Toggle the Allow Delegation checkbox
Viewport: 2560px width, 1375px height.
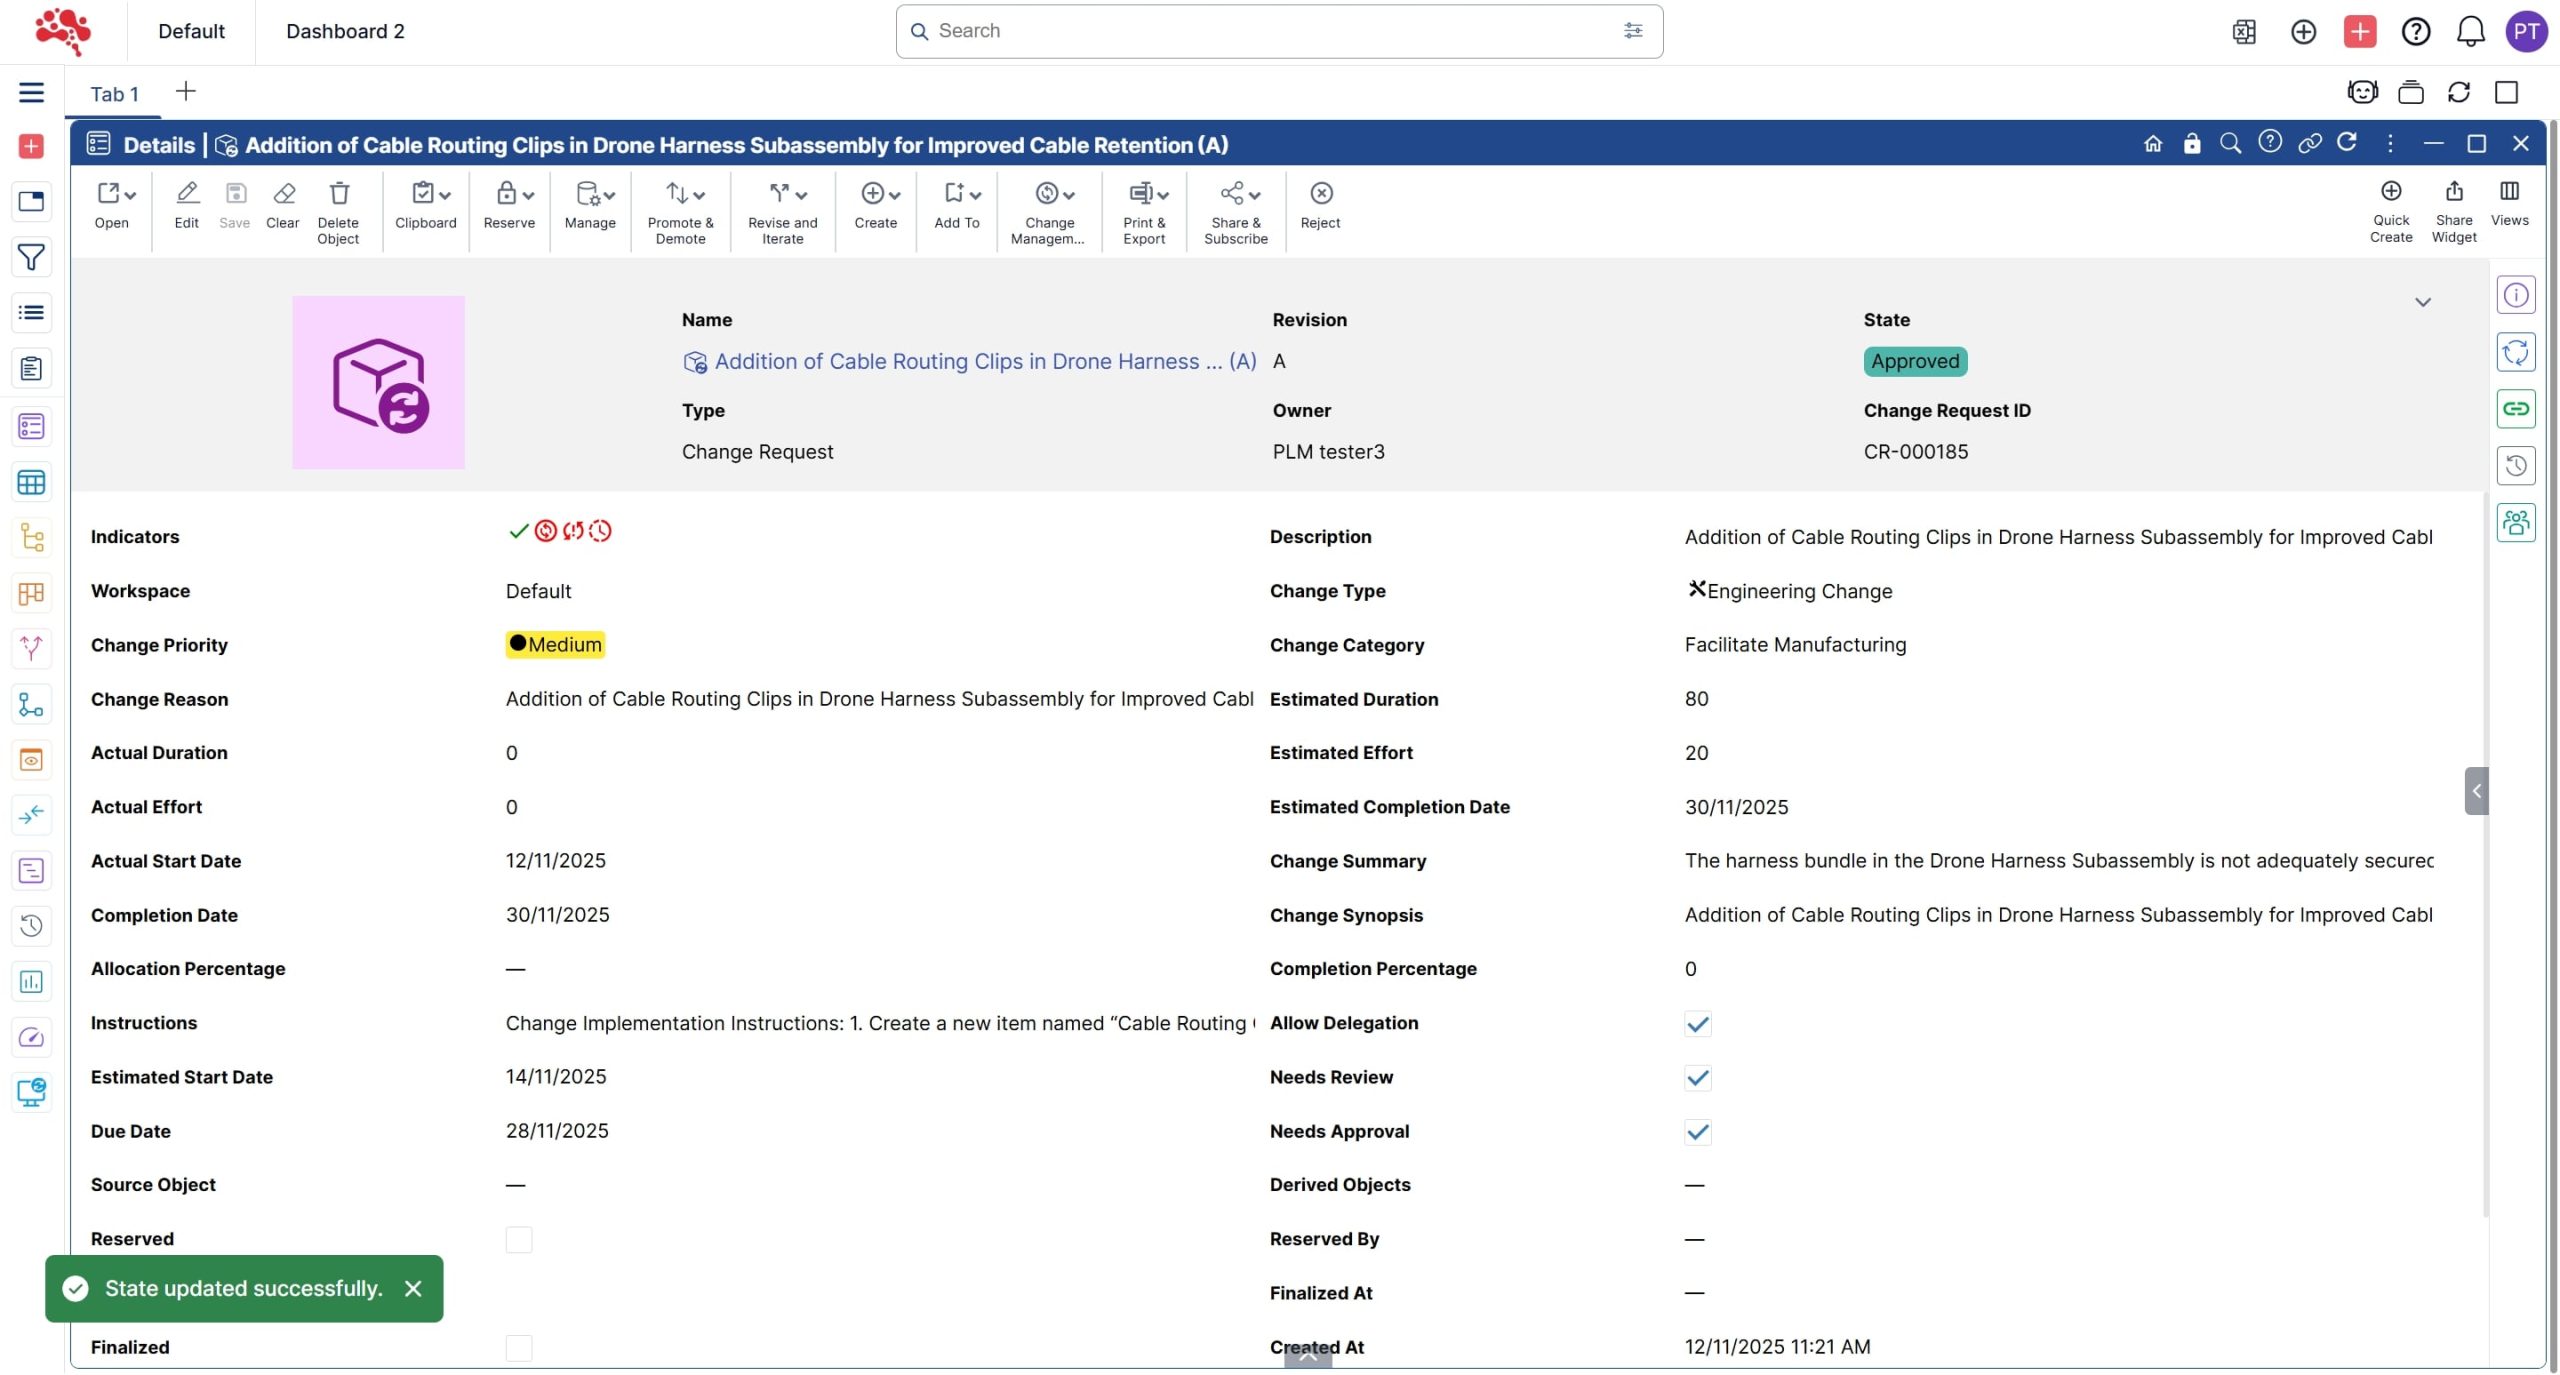[1697, 1024]
